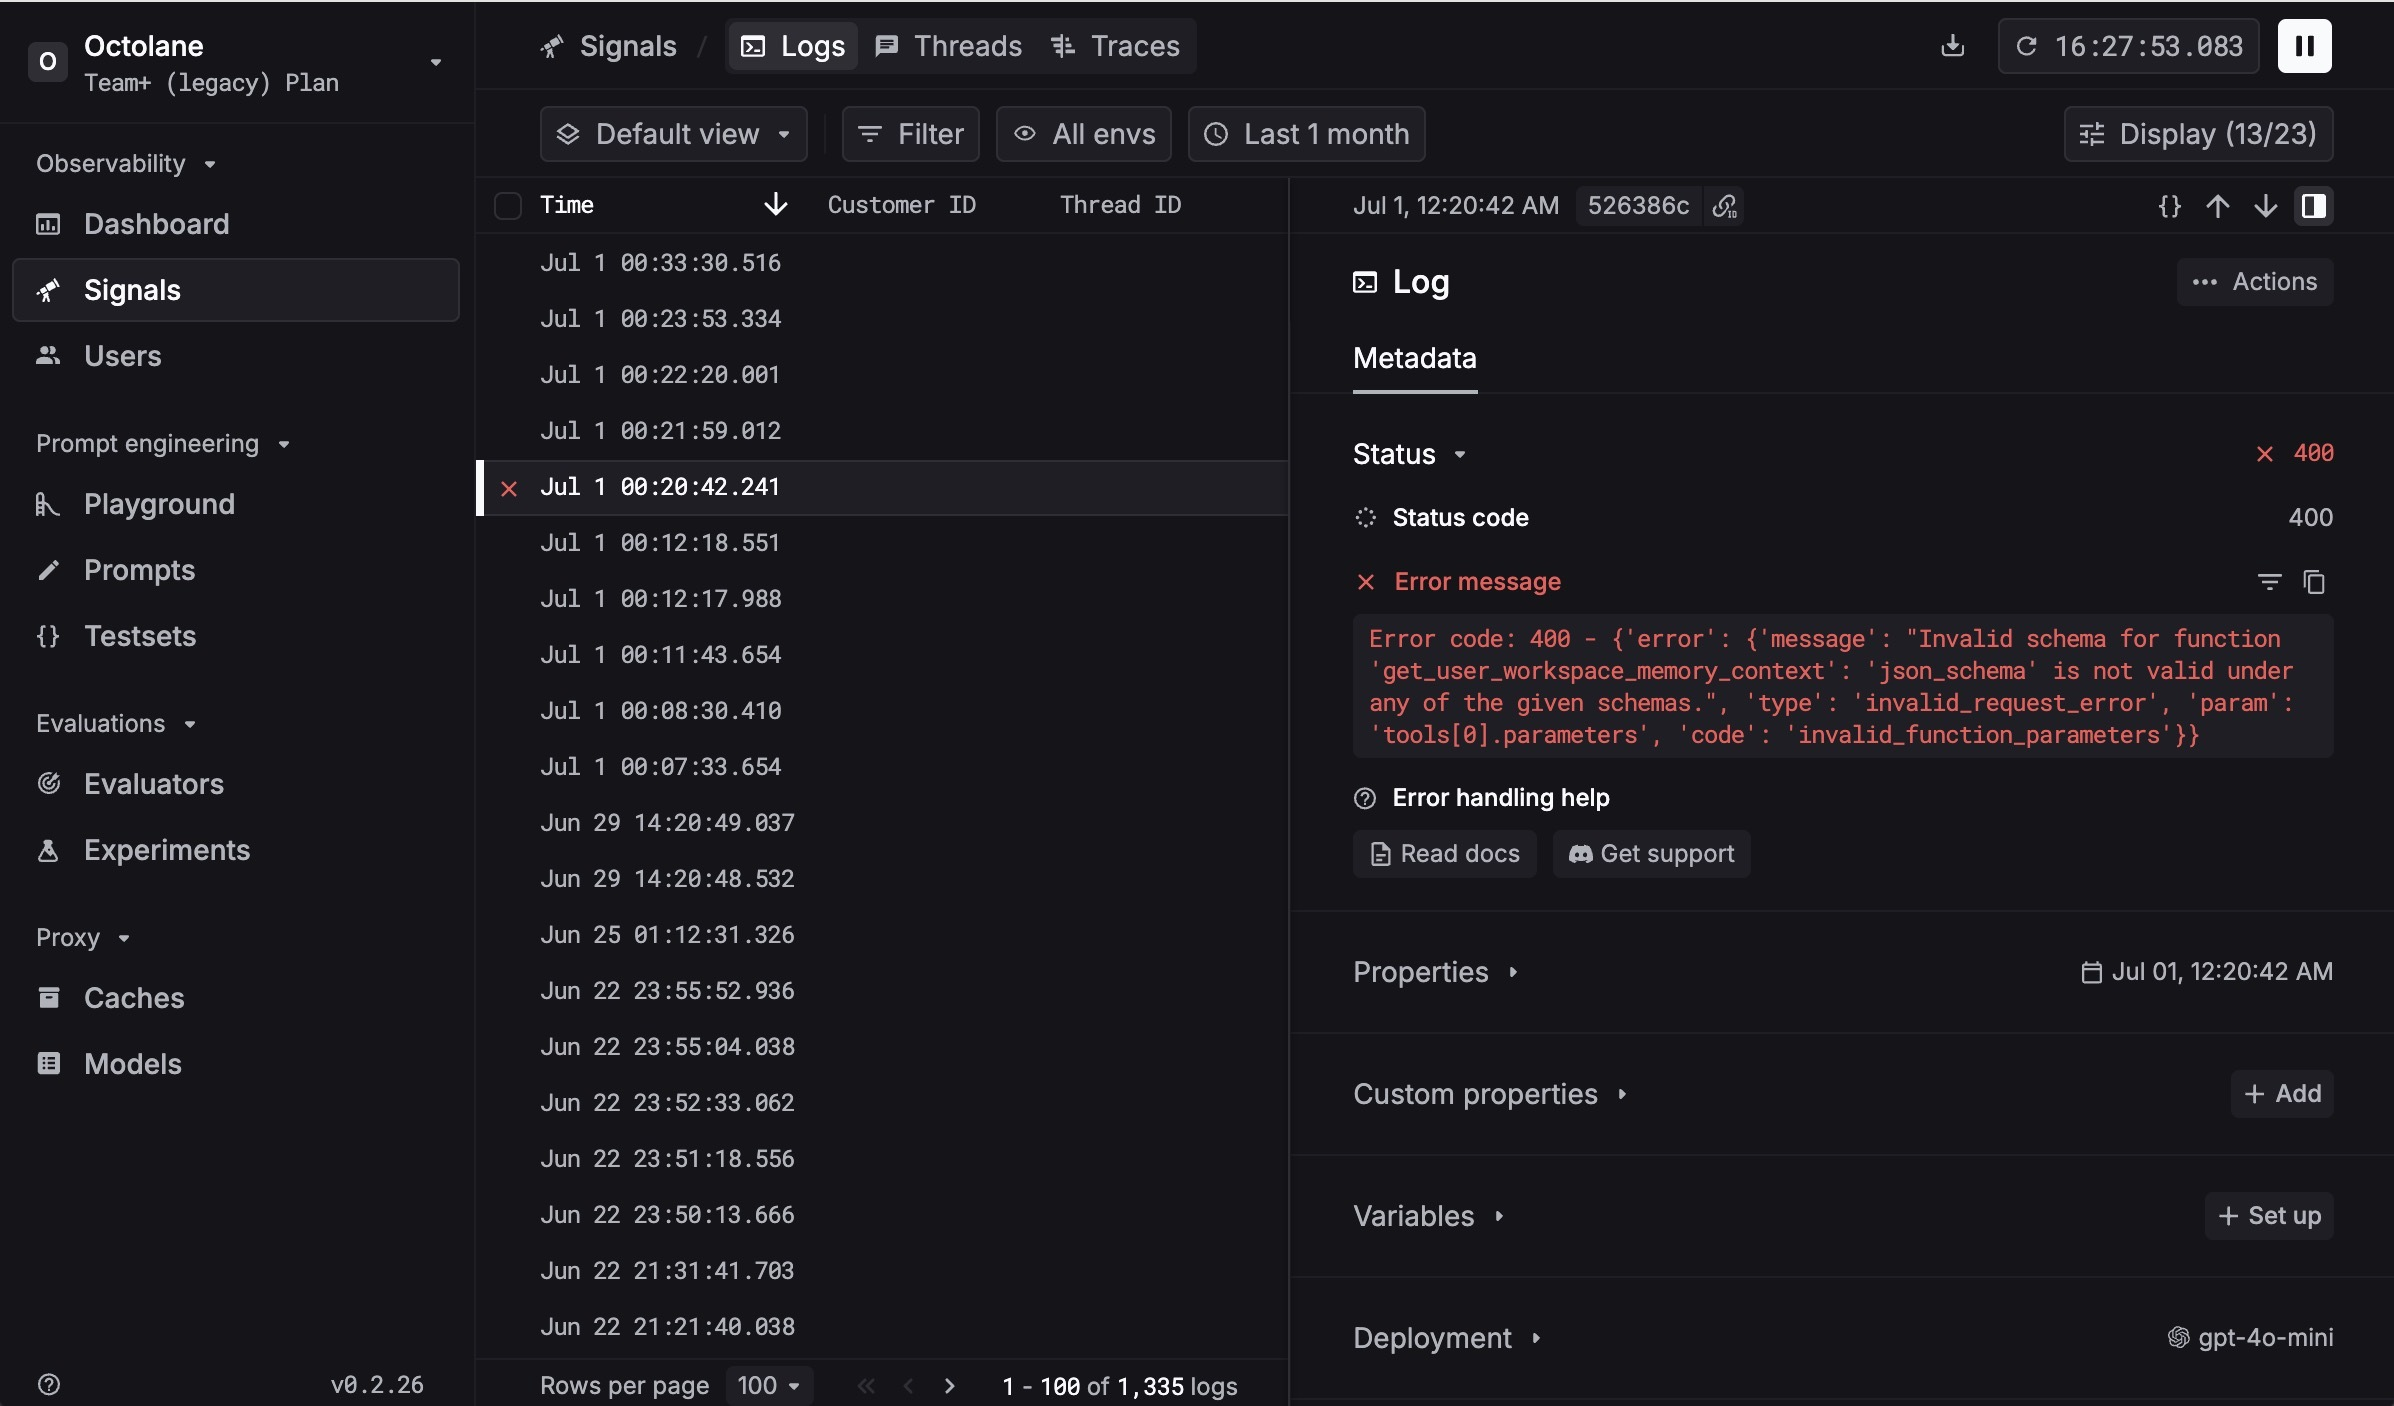Show raw JSON view with braces icon
This screenshot has height=1406, width=2394.
point(2169,206)
